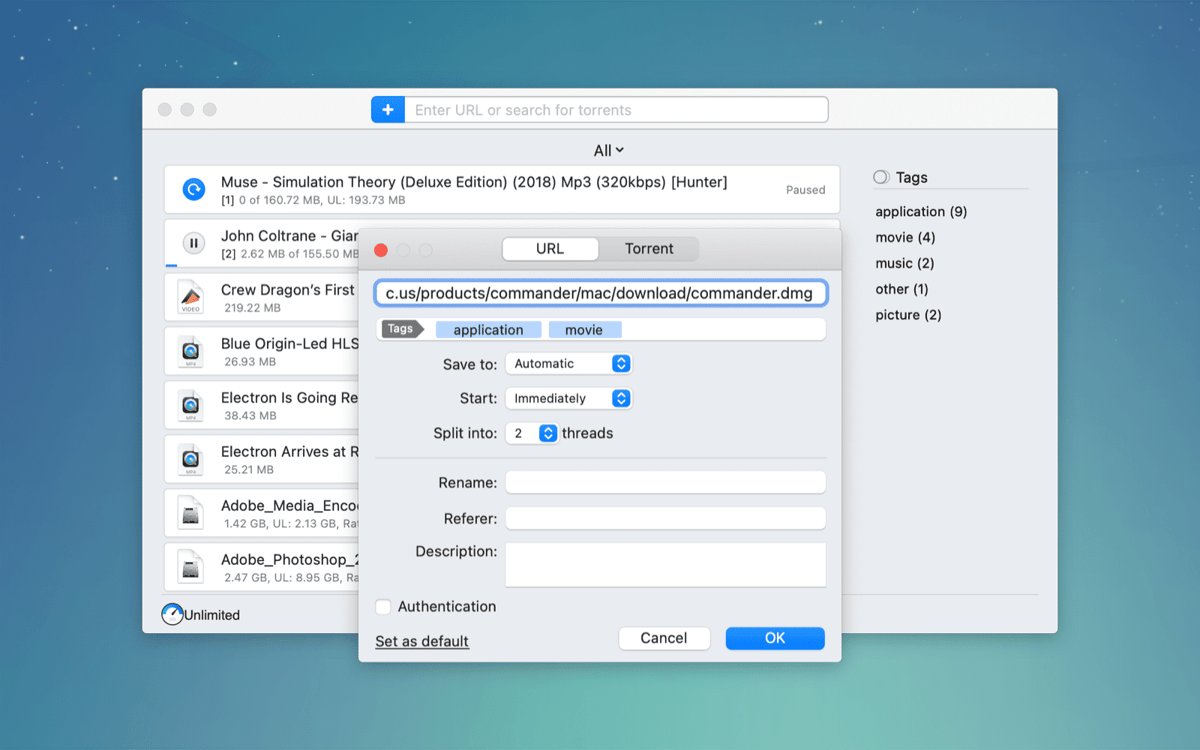
Task: Switch to the Torrent tab
Action: tap(649, 249)
